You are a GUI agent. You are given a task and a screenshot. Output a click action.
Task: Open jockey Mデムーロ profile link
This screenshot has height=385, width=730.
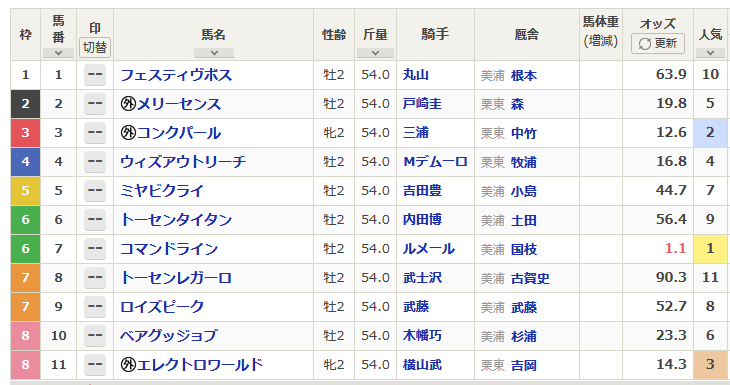tap(435, 162)
